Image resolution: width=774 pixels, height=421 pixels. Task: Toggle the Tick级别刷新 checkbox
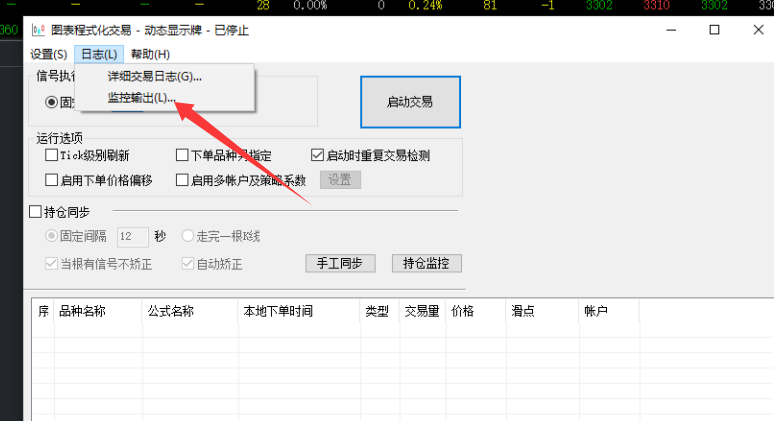click(51, 155)
